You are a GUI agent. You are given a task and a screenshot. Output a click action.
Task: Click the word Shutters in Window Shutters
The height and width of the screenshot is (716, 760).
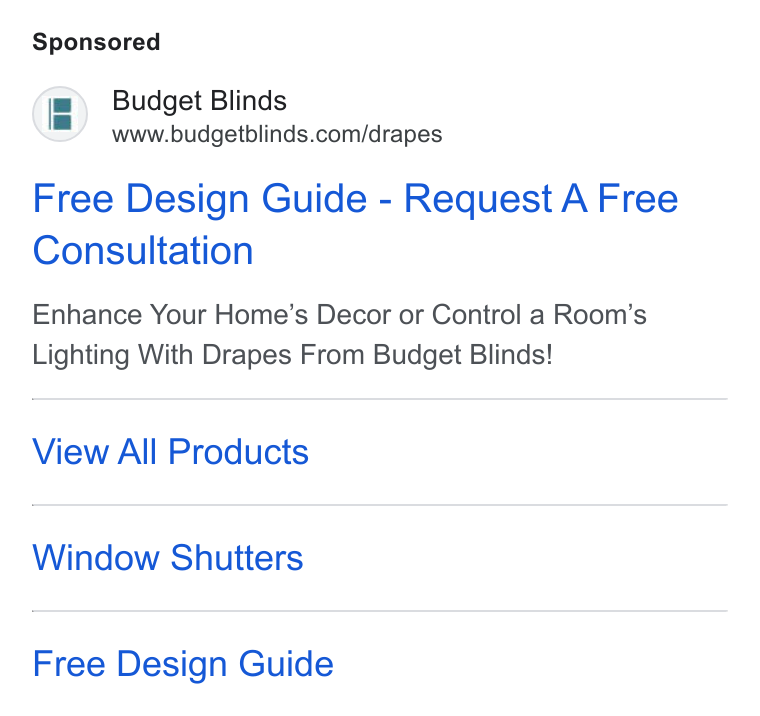(x=237, y=557)
